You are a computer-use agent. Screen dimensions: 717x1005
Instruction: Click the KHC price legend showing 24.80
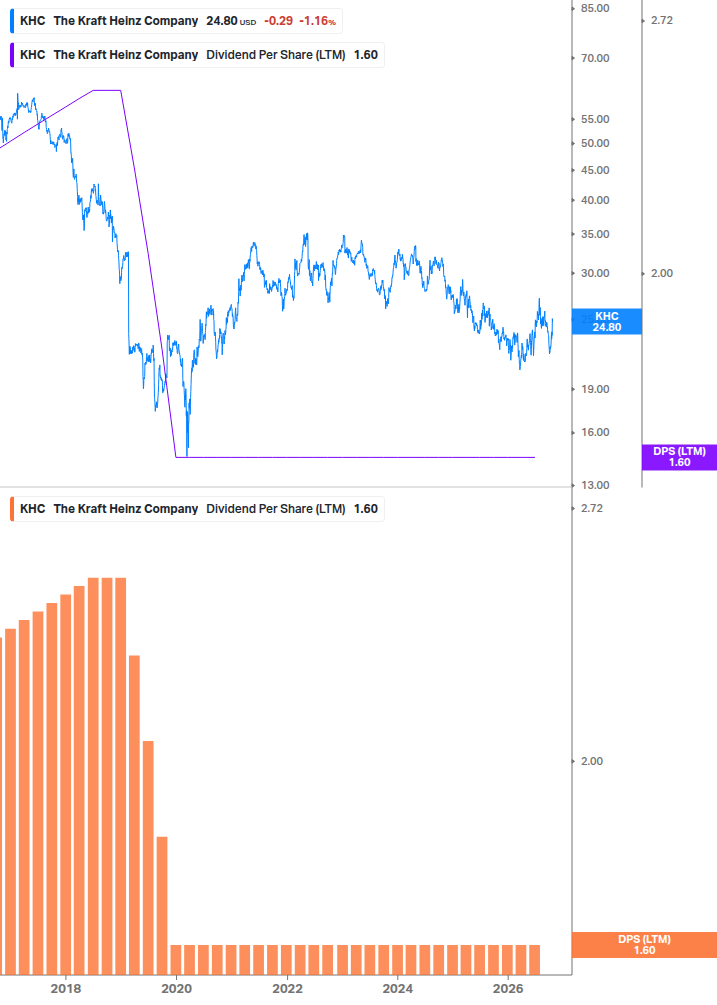(x=176, y=21)
